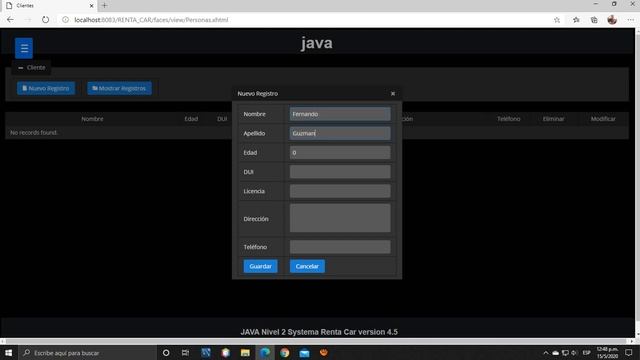Click the Edad column header
The height and width of the screenshot is (360, 640).
tap(191, 119)
